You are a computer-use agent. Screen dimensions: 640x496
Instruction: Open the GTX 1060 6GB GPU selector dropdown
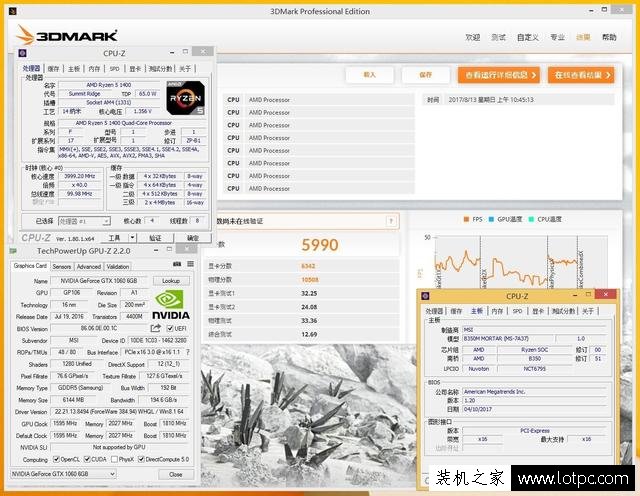pos(63,474)
